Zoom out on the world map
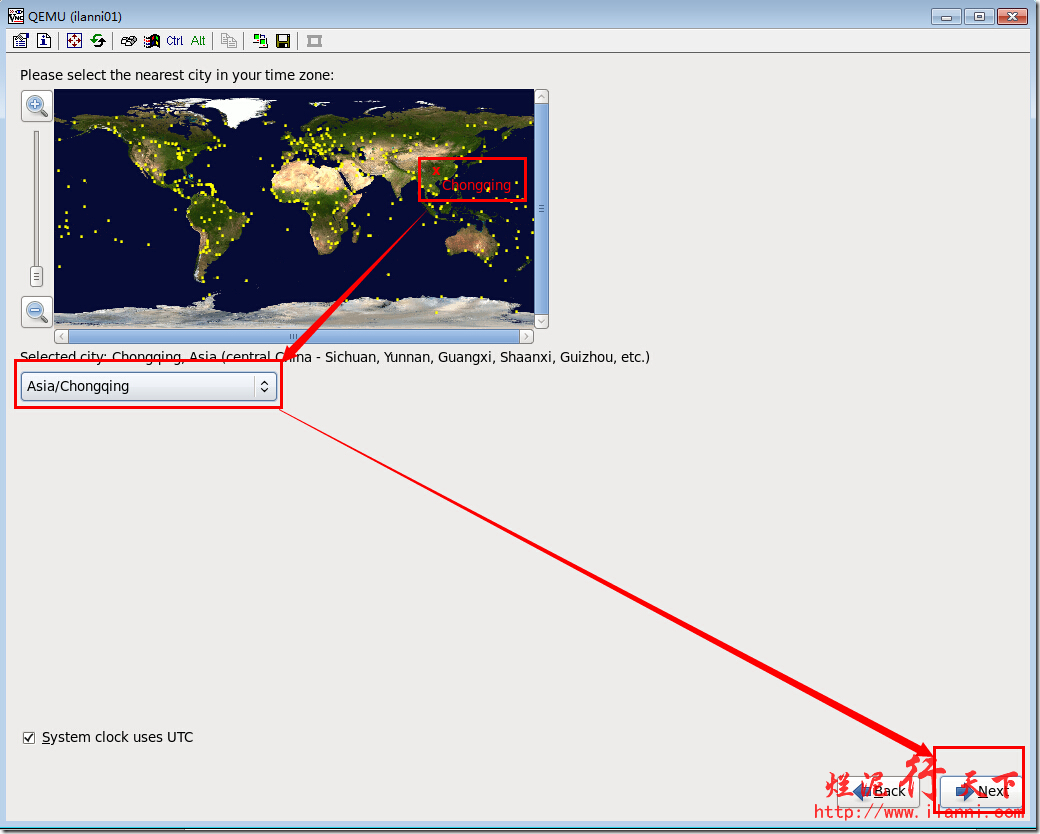This screenshot has width=1040, height=834. tap(36, 311)
